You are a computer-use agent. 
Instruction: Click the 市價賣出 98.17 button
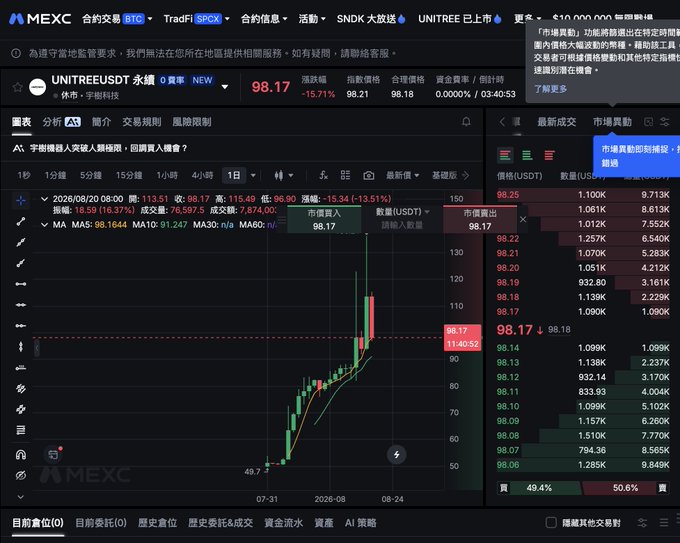[x=480, y=219]
